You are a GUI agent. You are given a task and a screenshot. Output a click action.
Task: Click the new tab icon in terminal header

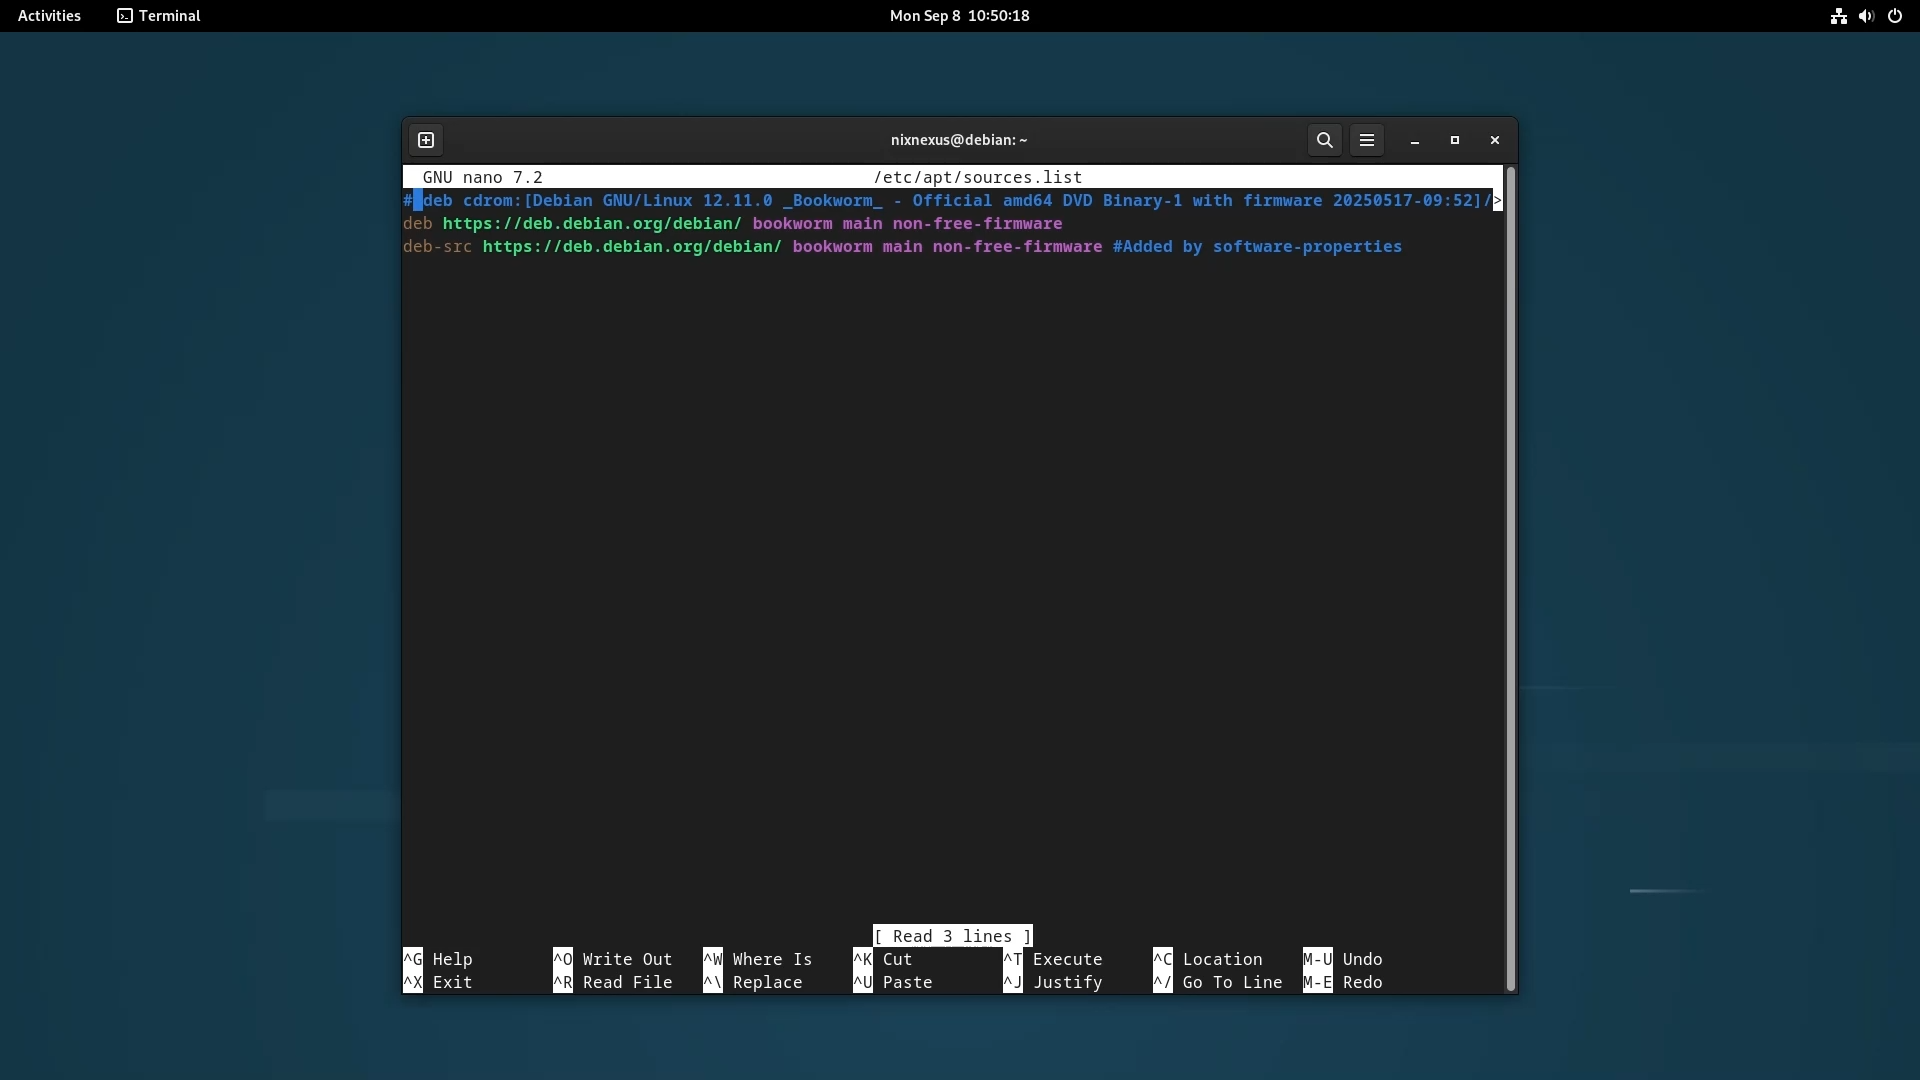(426, 140)
